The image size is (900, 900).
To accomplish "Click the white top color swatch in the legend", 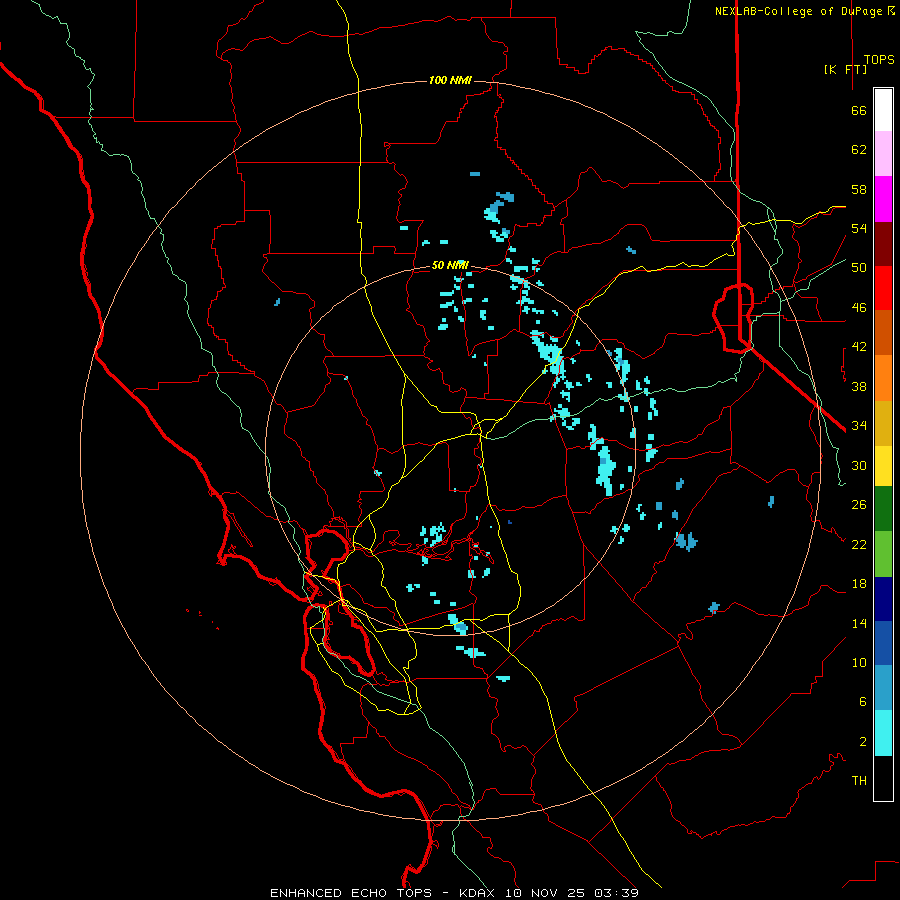I will pos(883,110).
